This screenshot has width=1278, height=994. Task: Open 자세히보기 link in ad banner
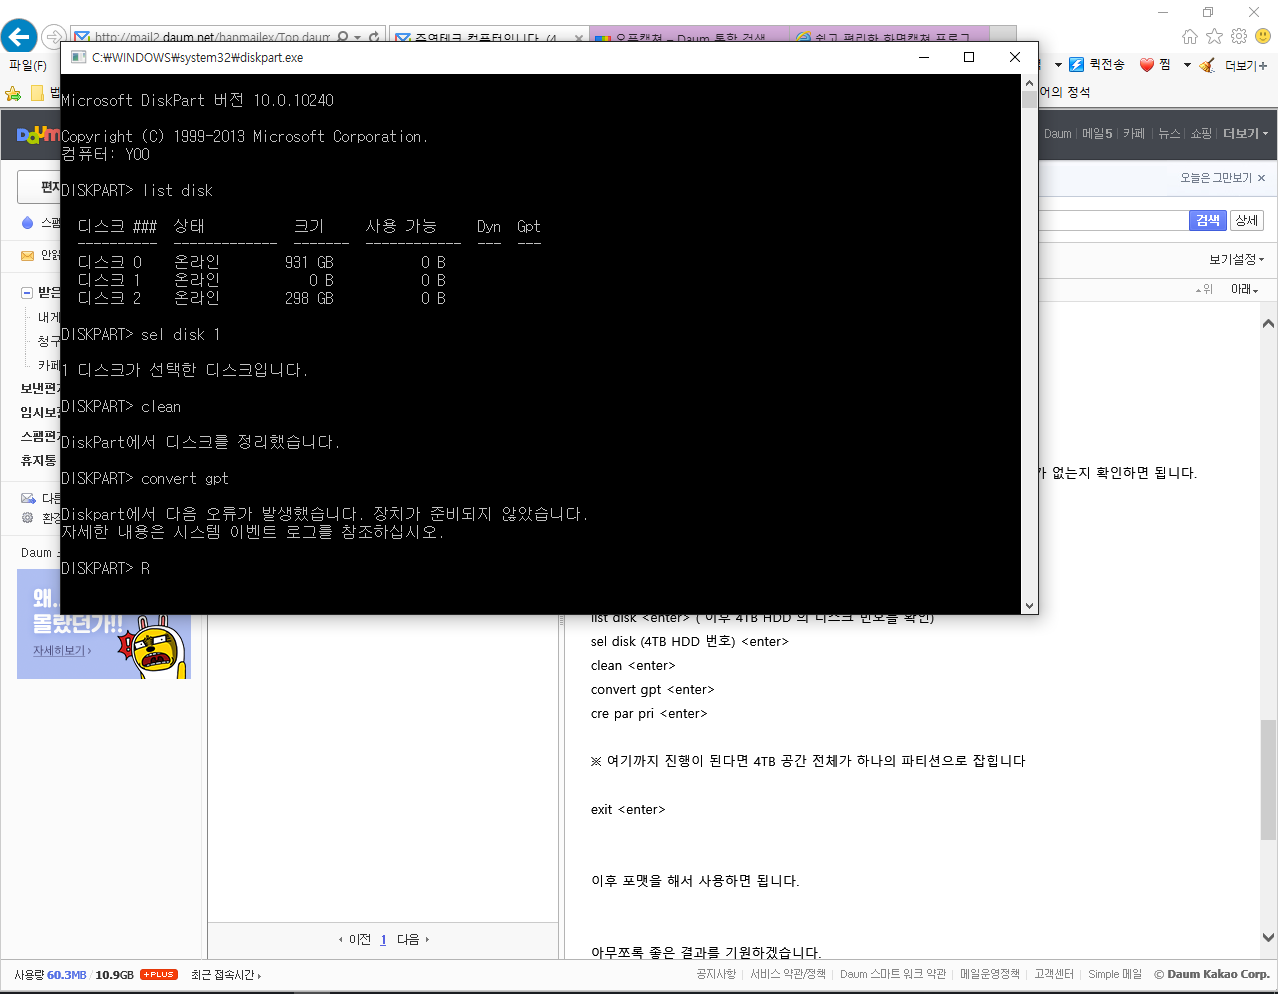60,651
